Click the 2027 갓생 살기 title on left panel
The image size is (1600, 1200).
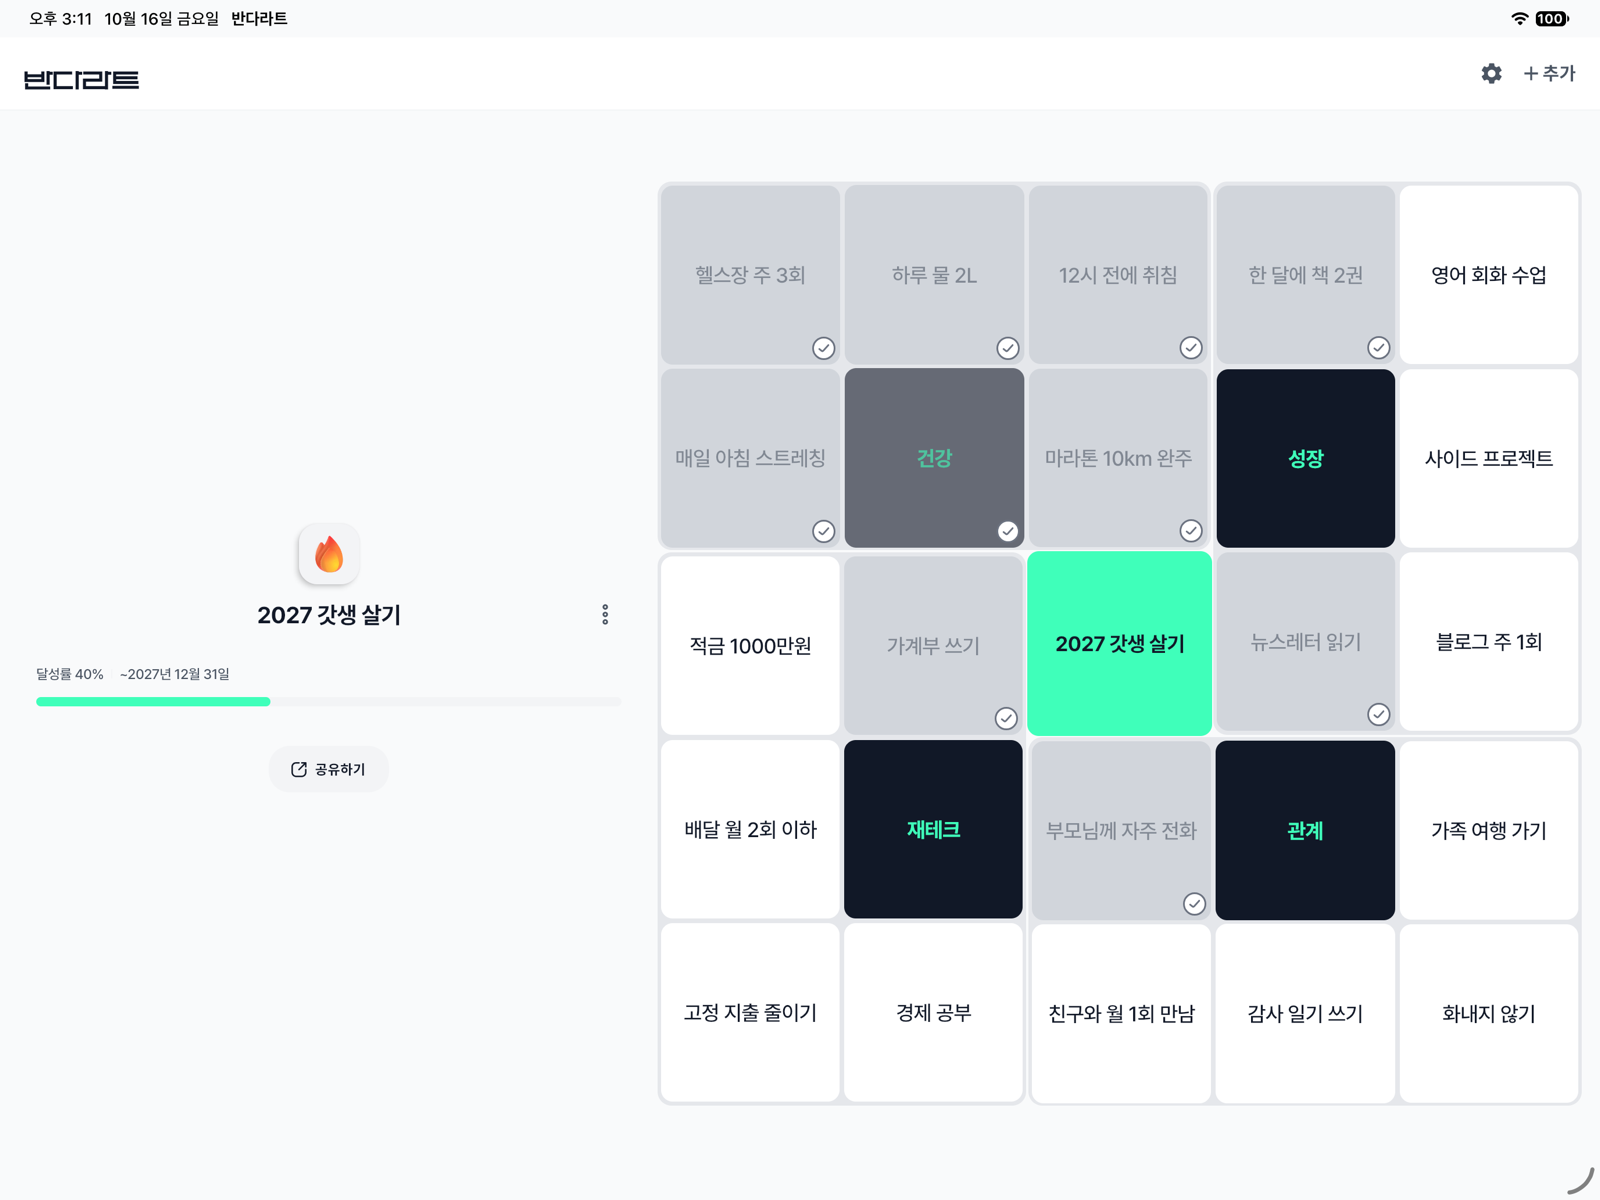328,615
